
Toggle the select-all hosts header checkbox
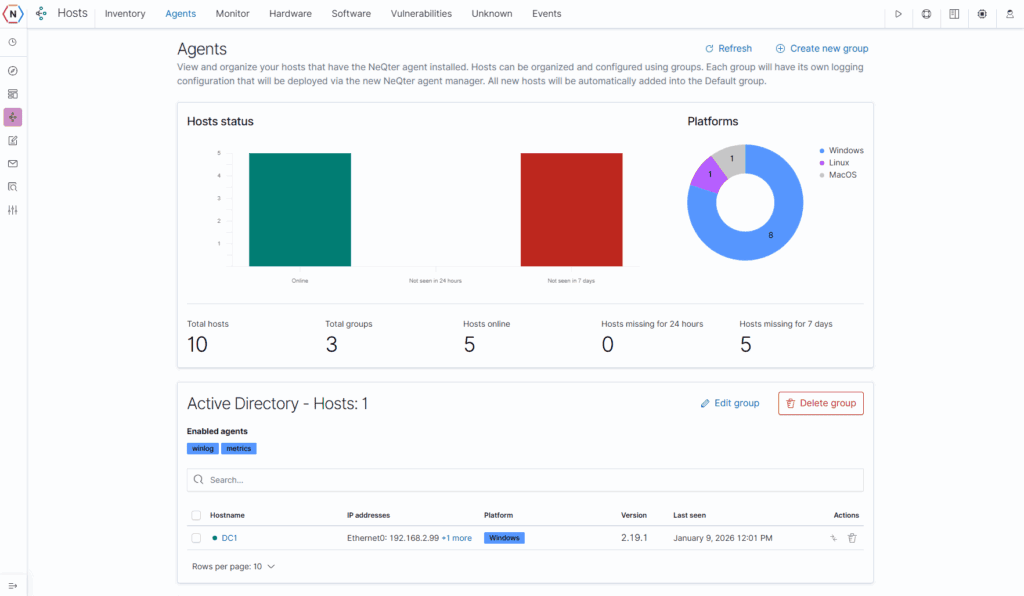tap(196, 516)
